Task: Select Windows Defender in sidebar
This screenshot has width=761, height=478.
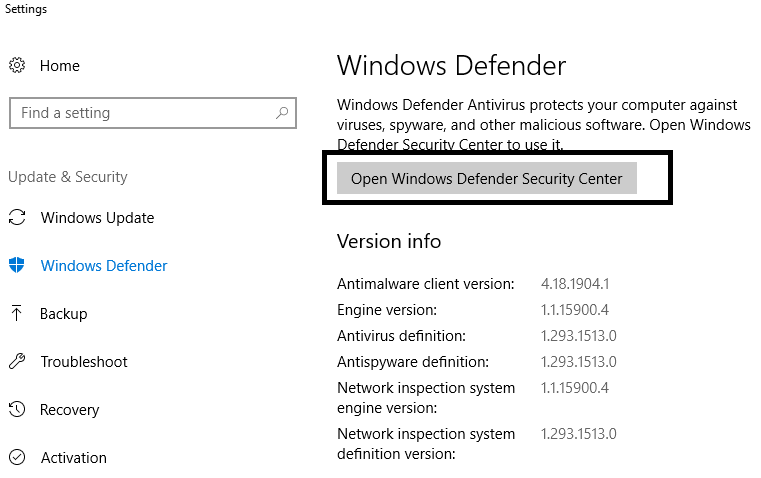Action: (x=104, y=265)
